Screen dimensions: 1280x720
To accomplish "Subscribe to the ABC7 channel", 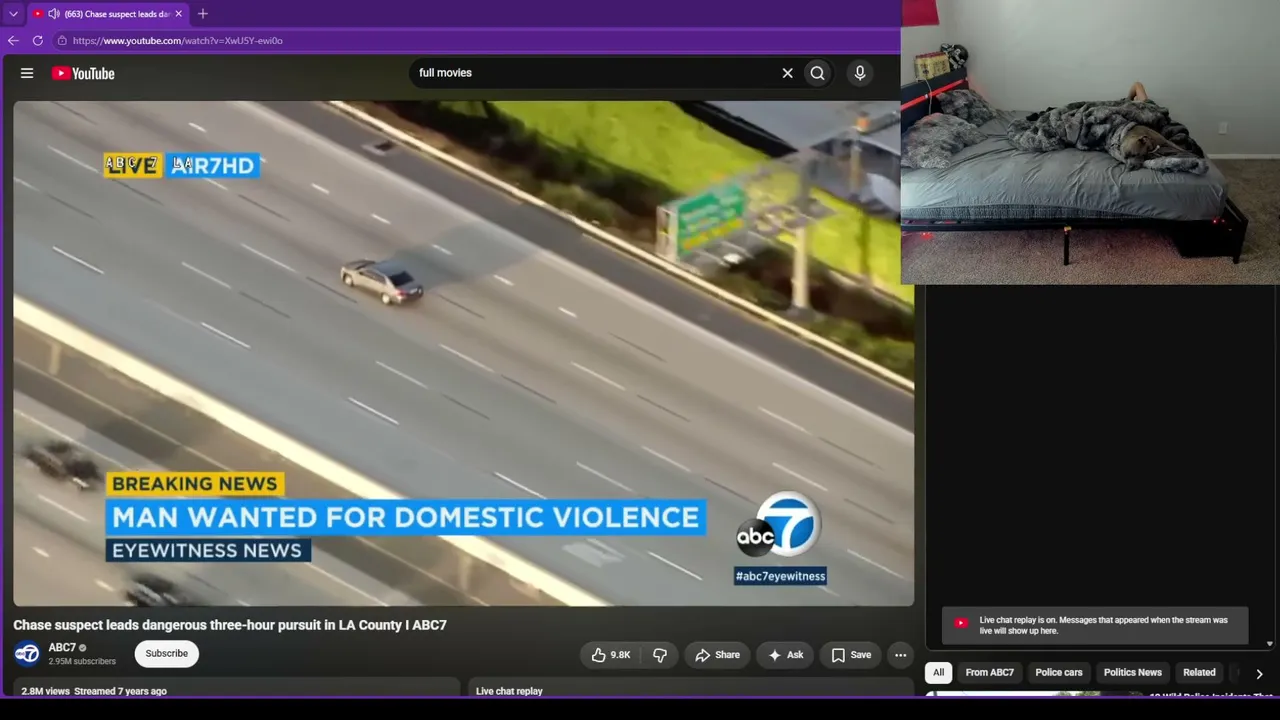I will (166, 654).
